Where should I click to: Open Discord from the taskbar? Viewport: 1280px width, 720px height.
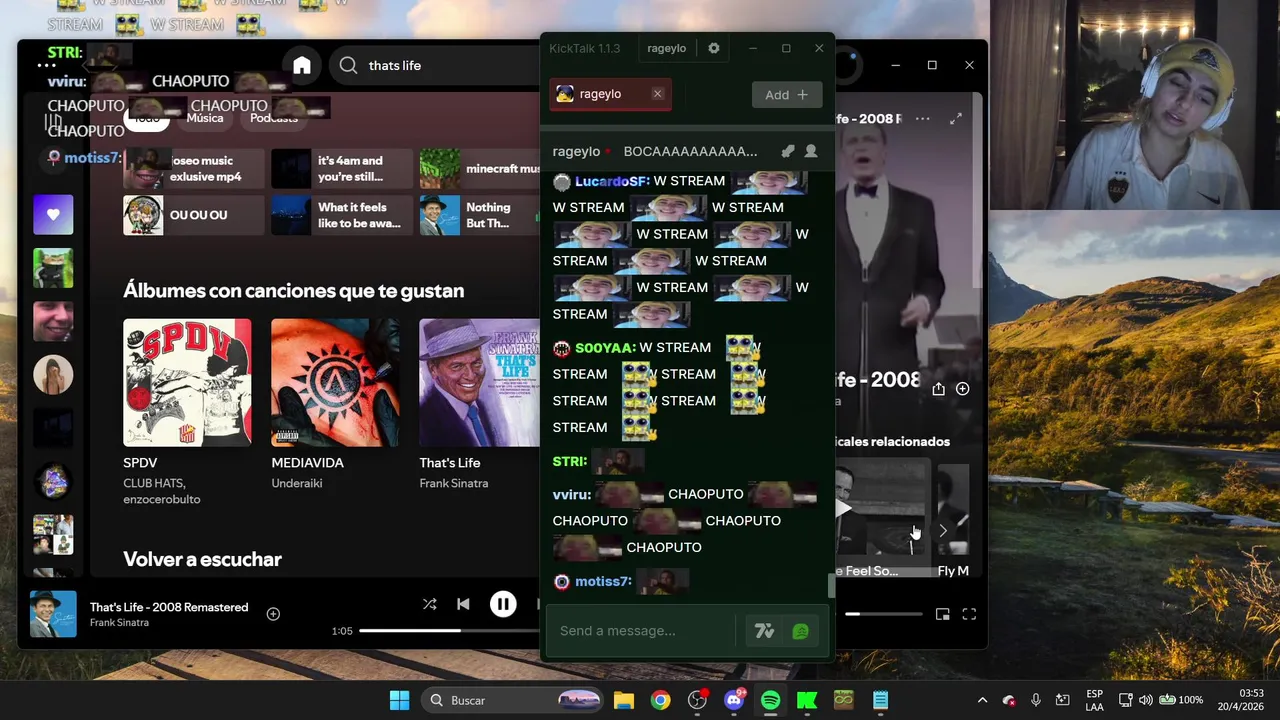click(x=734, y=700)
